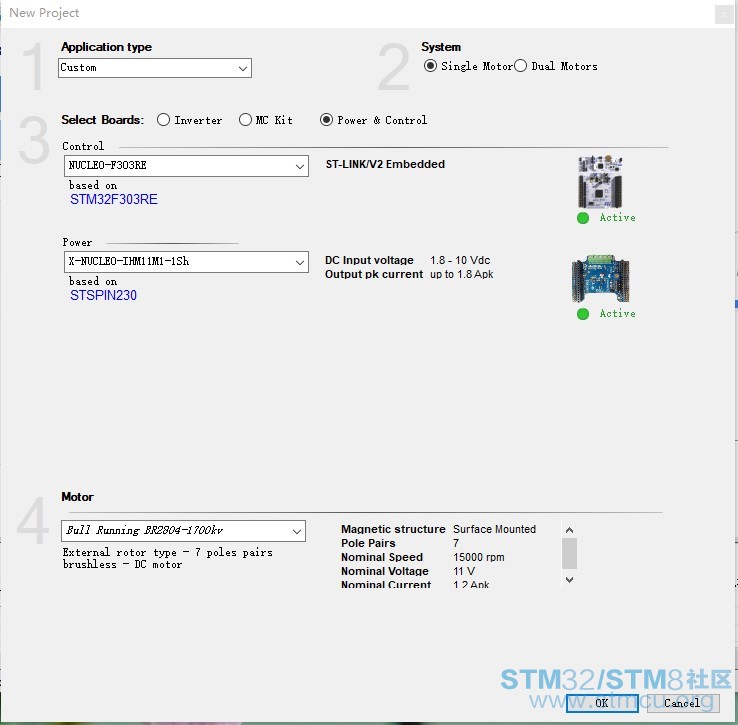Viewport: 738px width, 725px height.
Task: Select the Single Motor radio button
Action: tap(430, 66)
